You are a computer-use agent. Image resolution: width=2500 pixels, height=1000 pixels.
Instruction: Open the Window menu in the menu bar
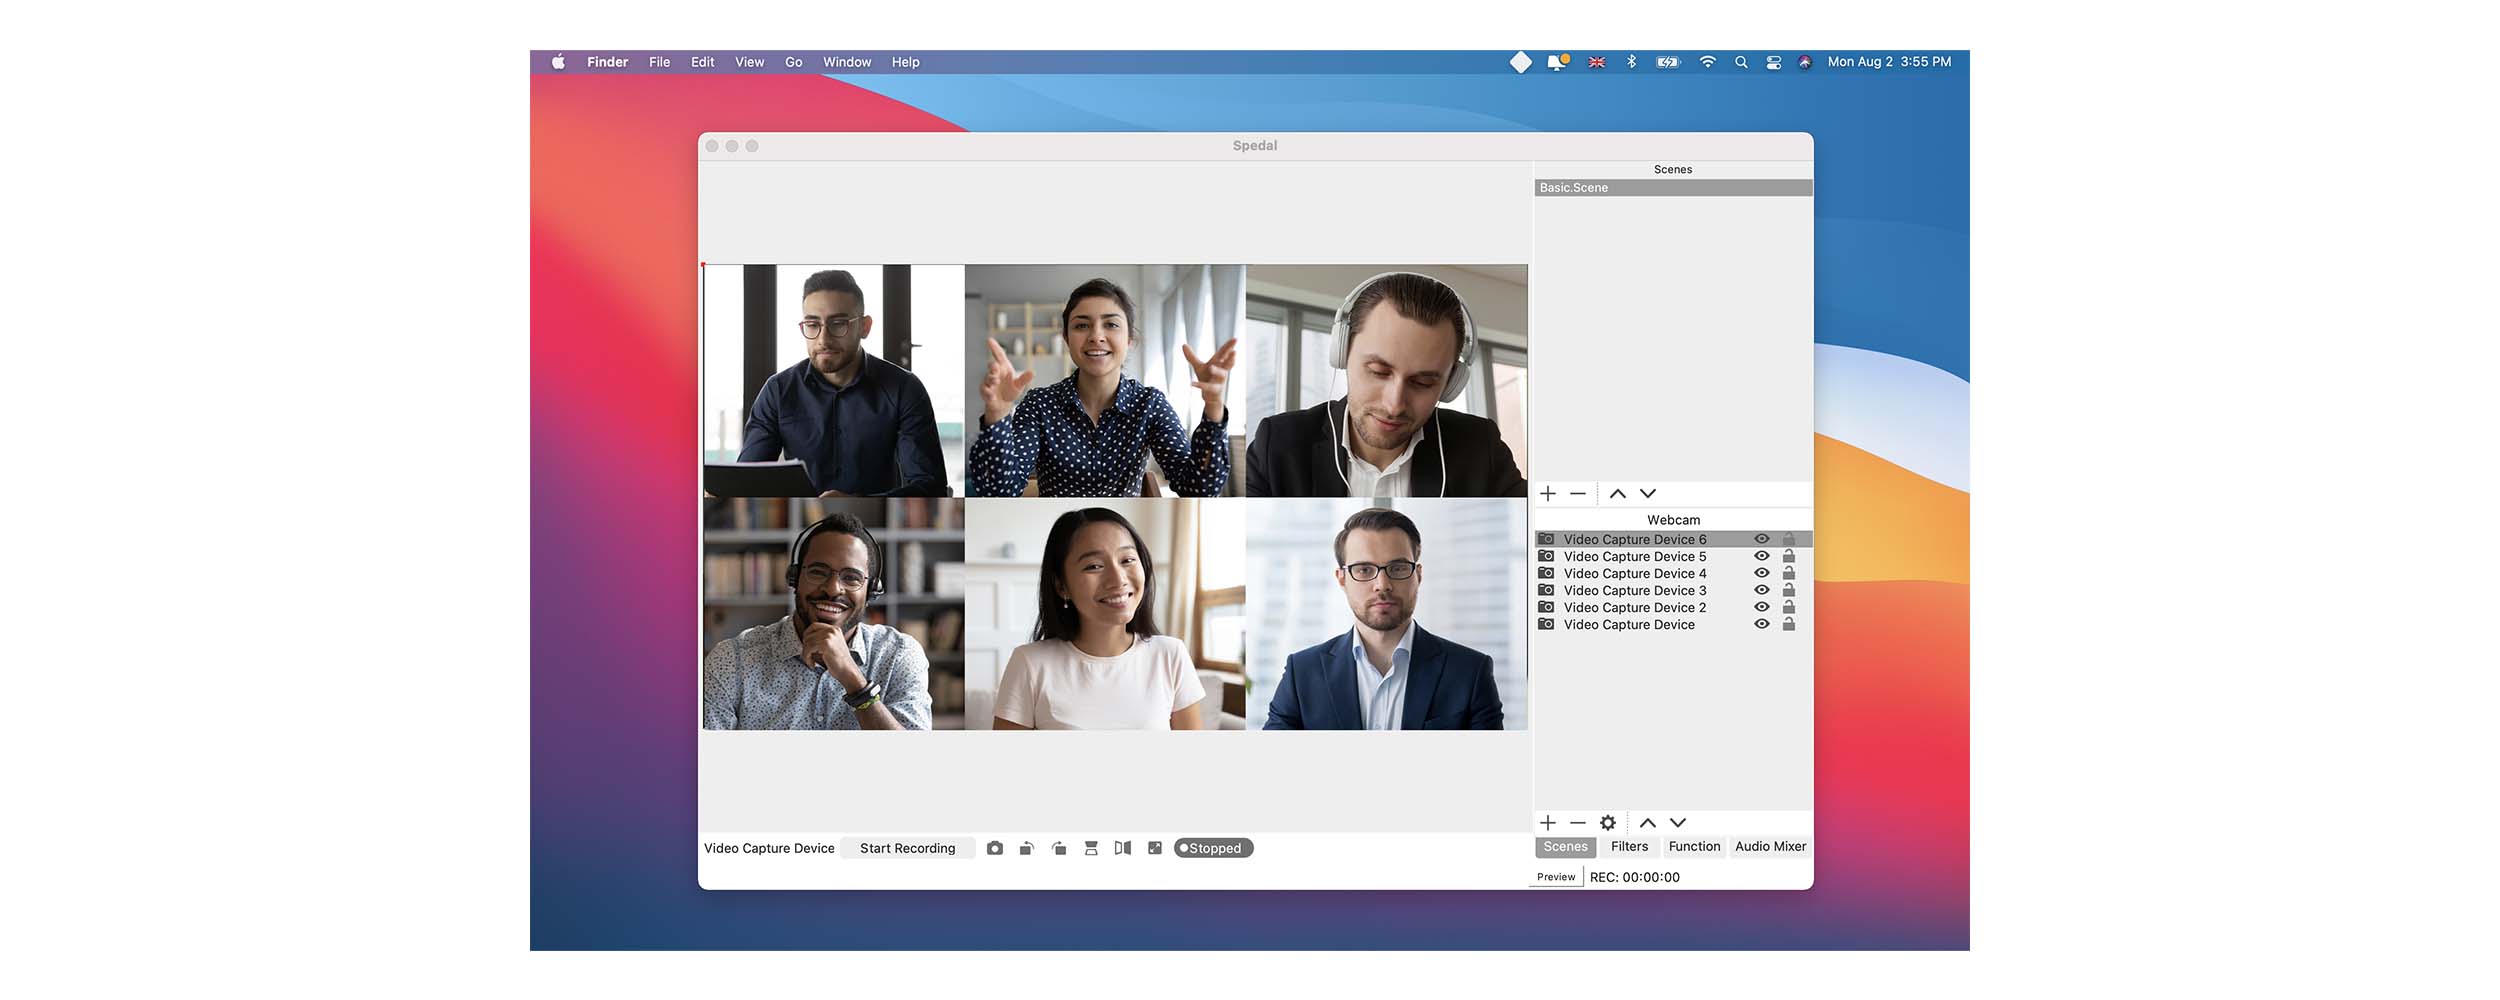coord(847,62)
